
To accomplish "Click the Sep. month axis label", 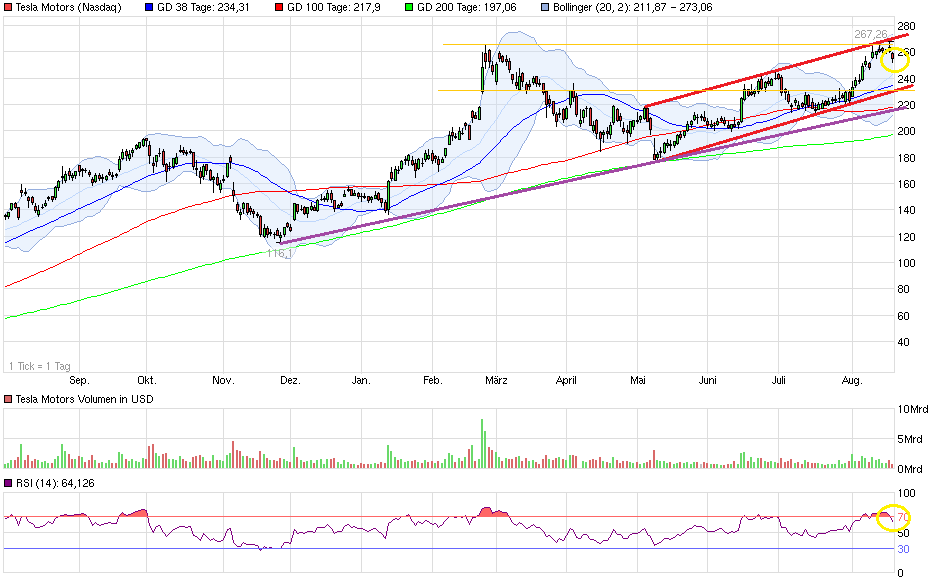I will [x=79, y=381].
